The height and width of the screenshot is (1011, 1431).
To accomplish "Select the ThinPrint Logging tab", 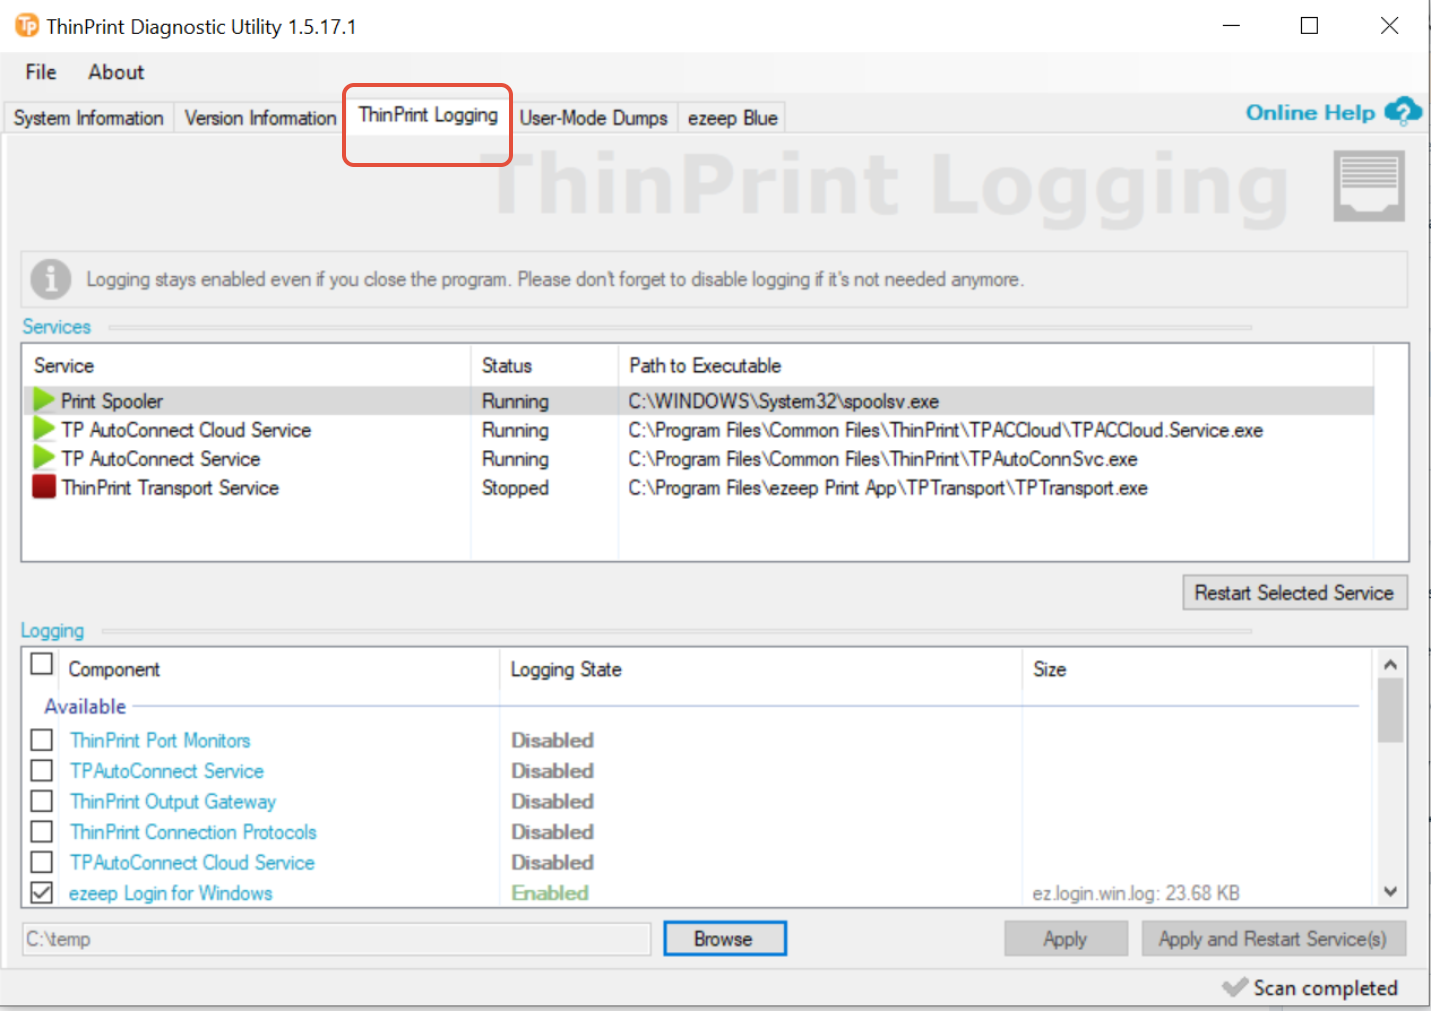I will (428, 115).
